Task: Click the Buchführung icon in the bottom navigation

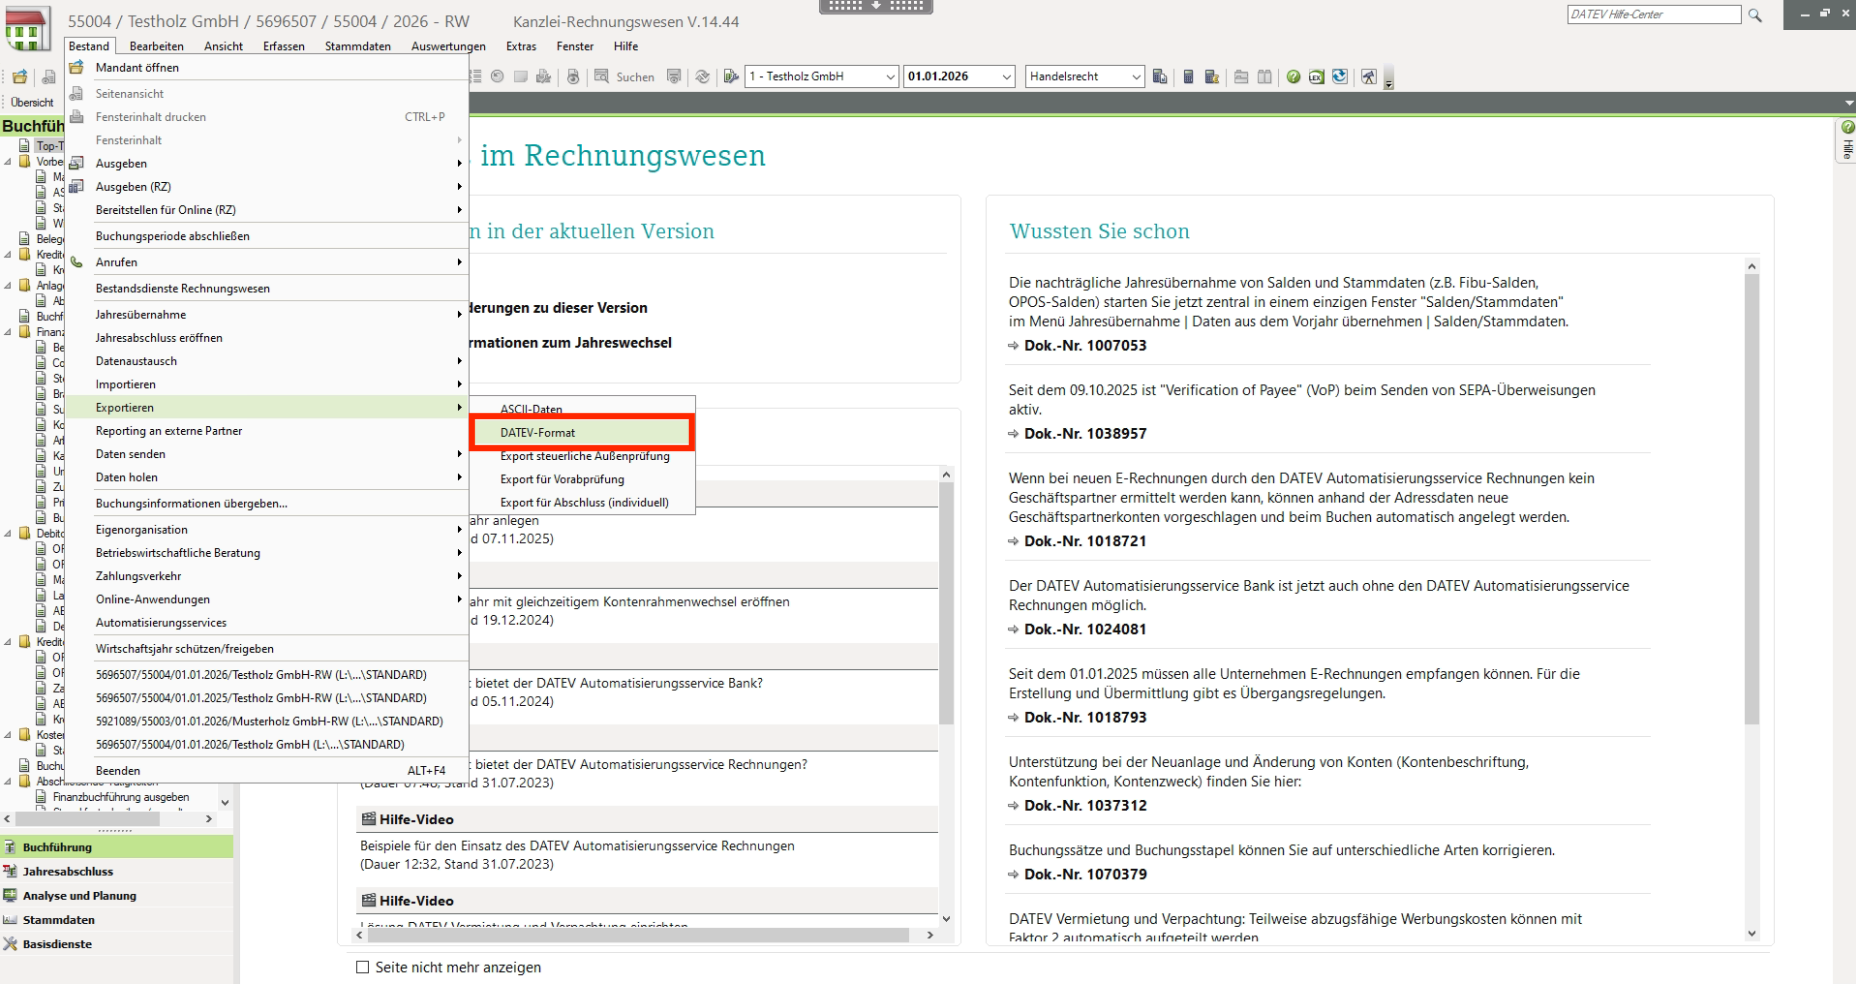Action: tap(10, 847)
